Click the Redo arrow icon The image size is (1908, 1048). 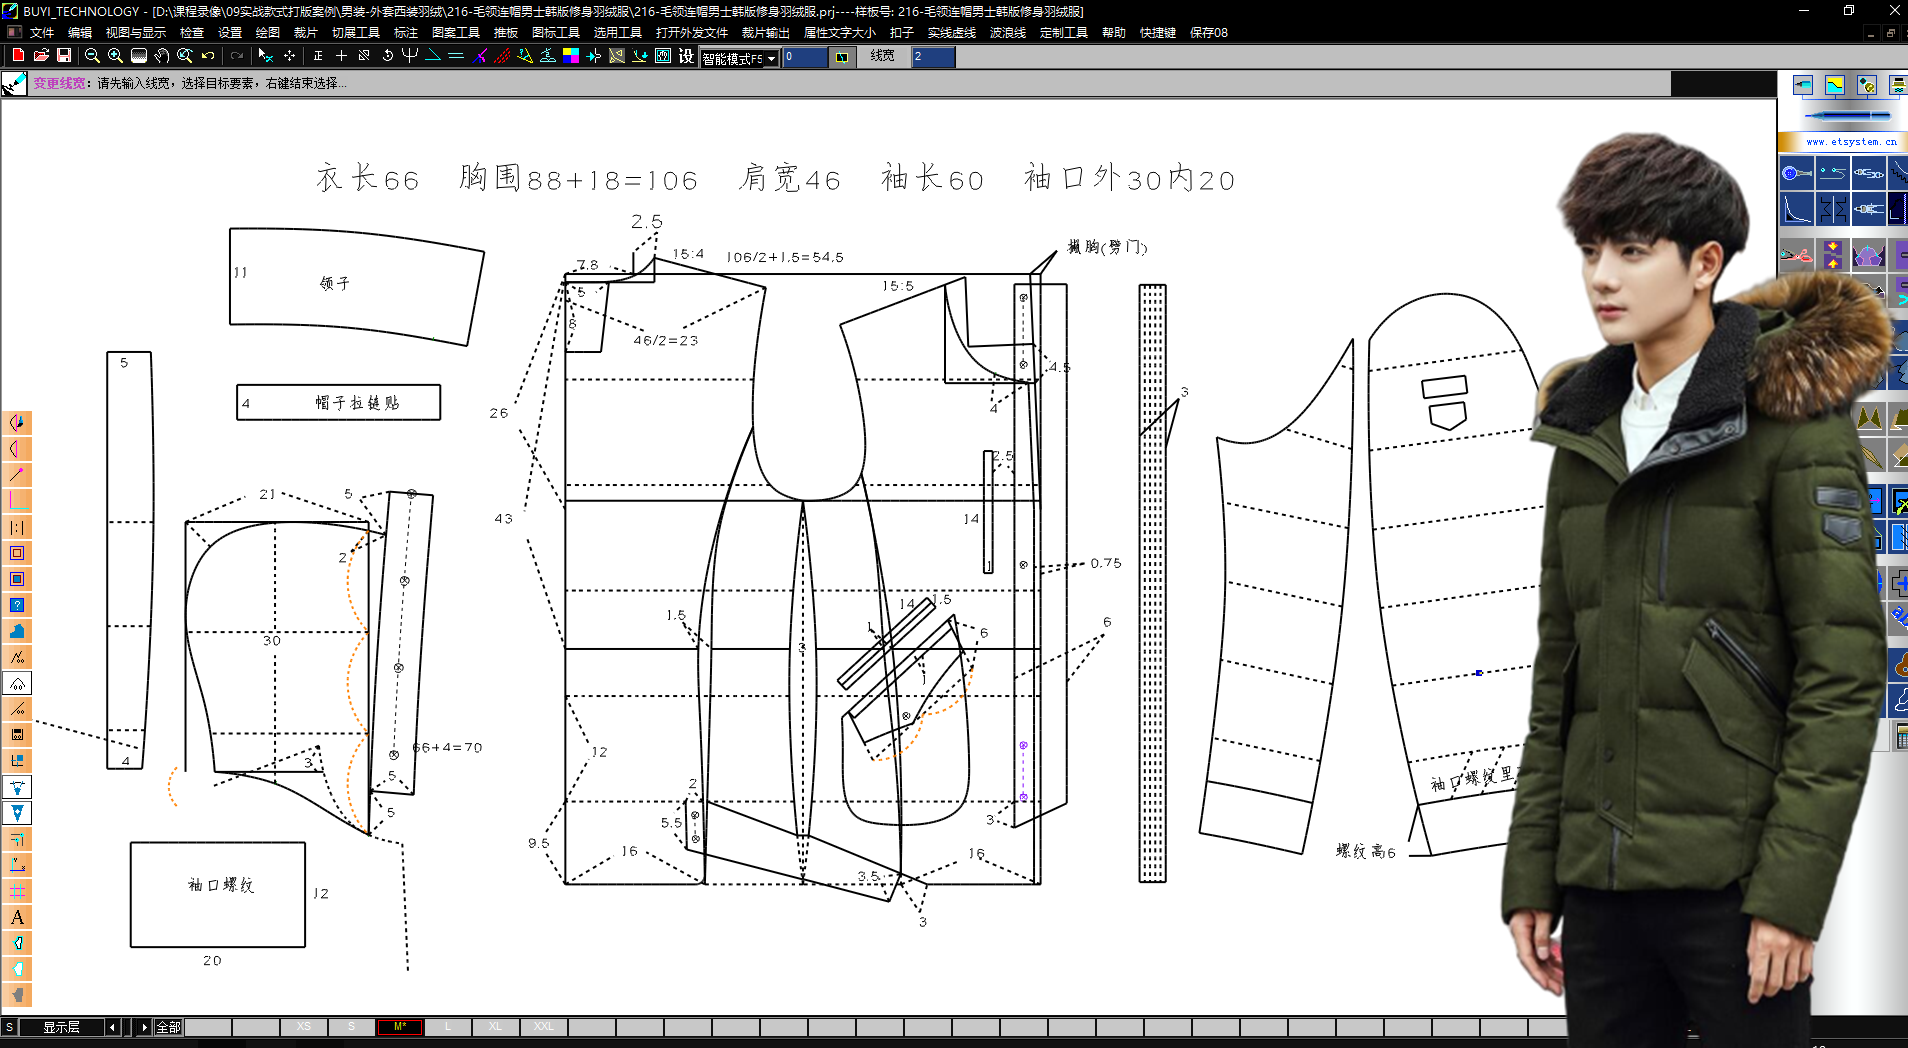237,56
